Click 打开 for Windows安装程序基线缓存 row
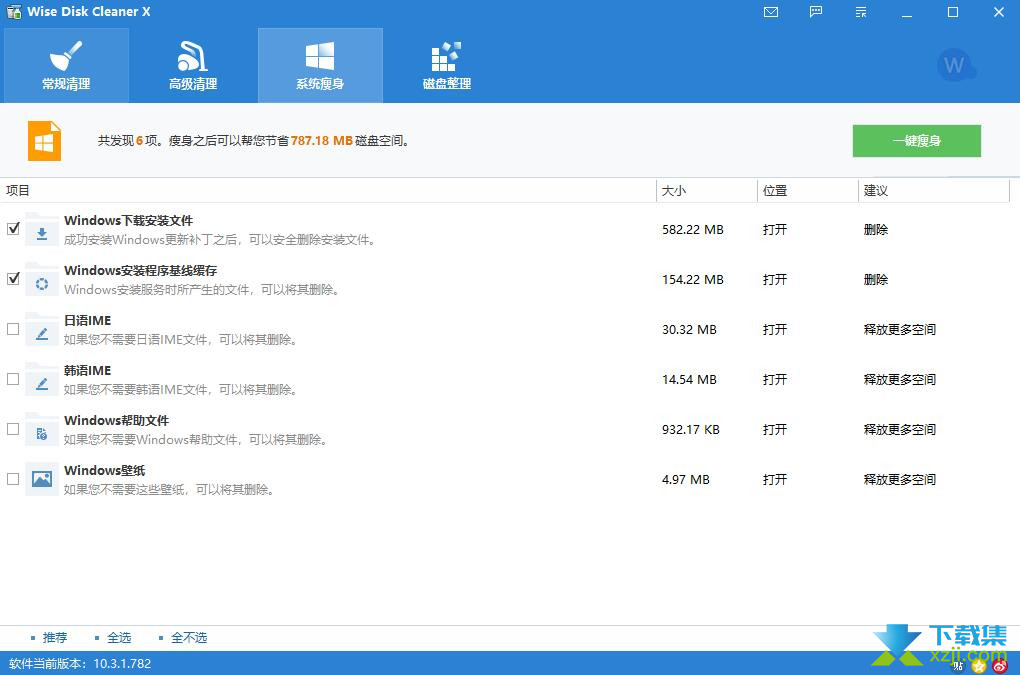The height and width of the screenshot is (675, 1020). (775, 280)
